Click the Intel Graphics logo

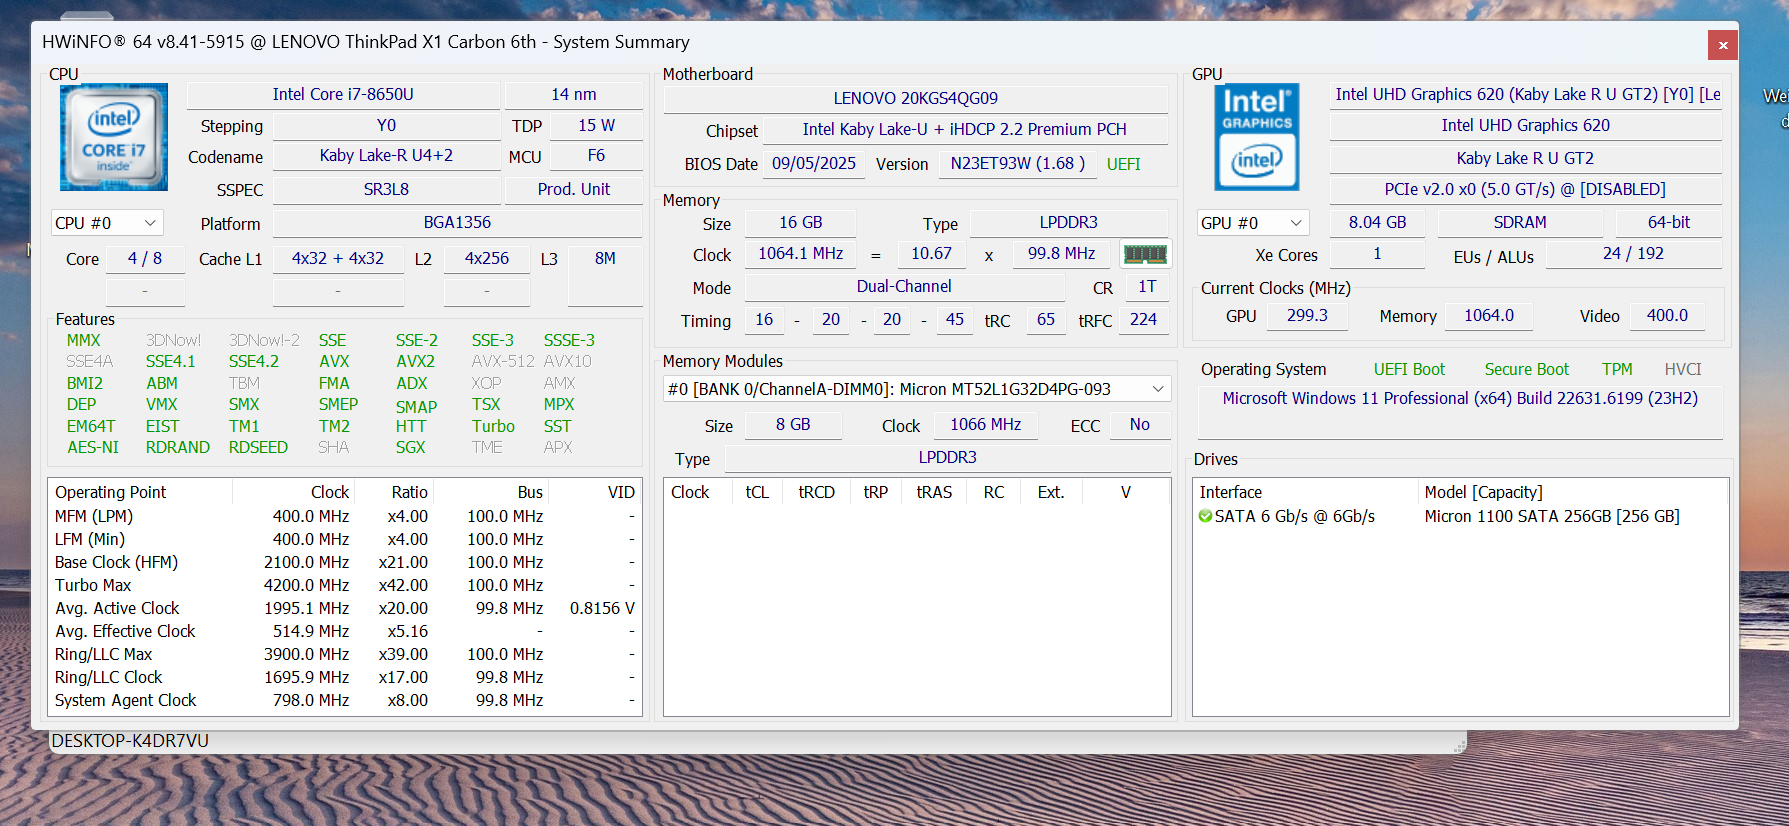tap(1257, 137)
